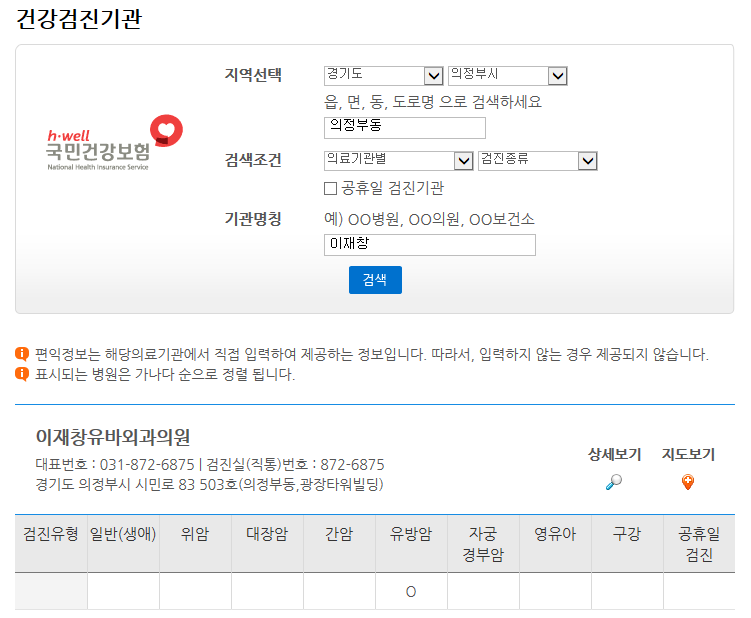
Task: Open the 의정부시 city dropdown
Action: (x=507, y=76)
